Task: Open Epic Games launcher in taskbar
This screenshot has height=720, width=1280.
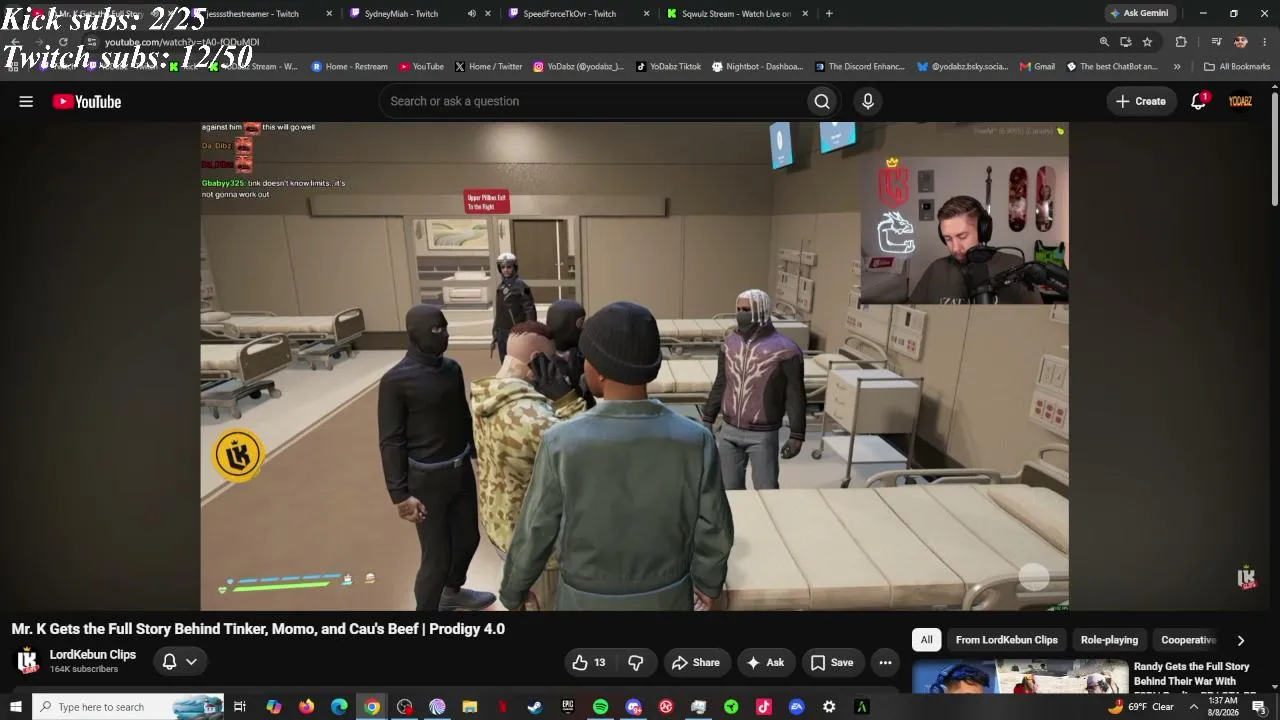Action: pyautogui.click(x=568, y=707)
